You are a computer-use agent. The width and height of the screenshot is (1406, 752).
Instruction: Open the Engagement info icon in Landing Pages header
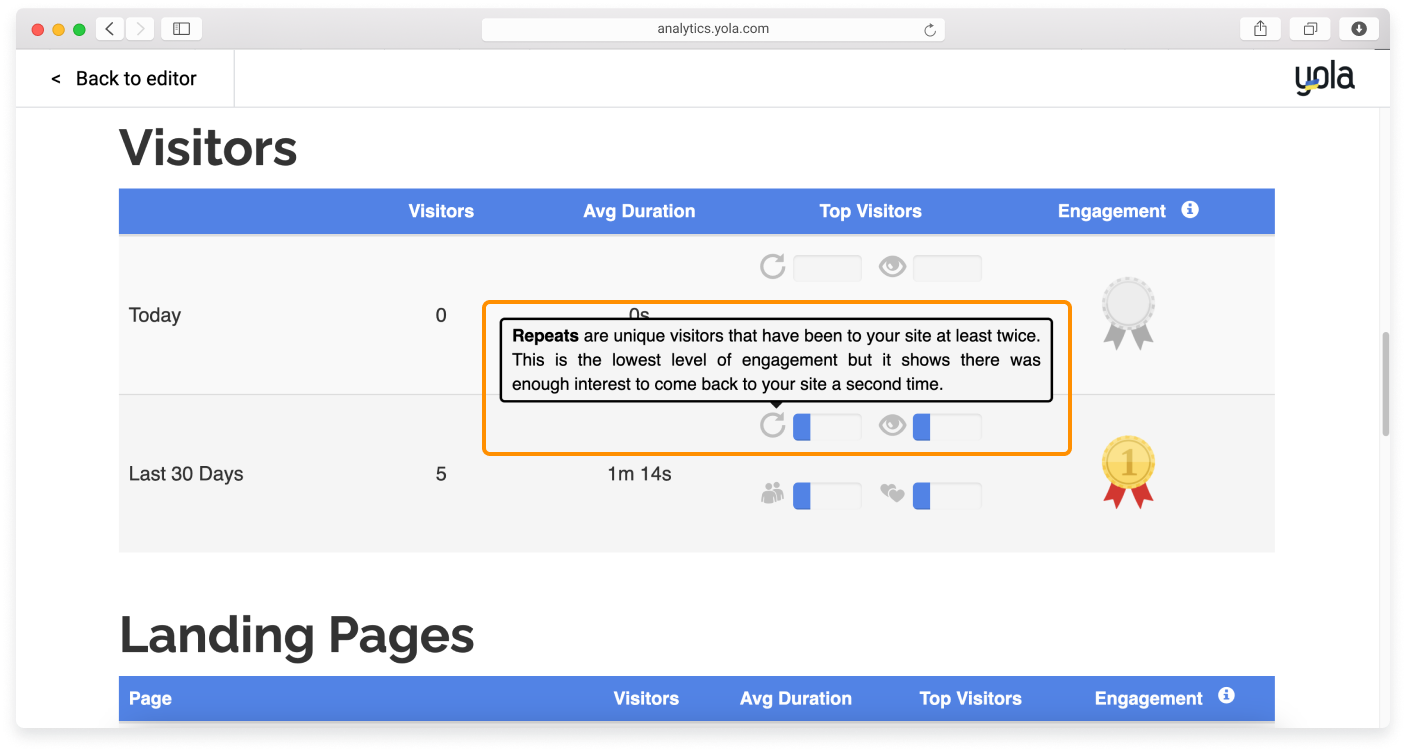click(1226, 697)
